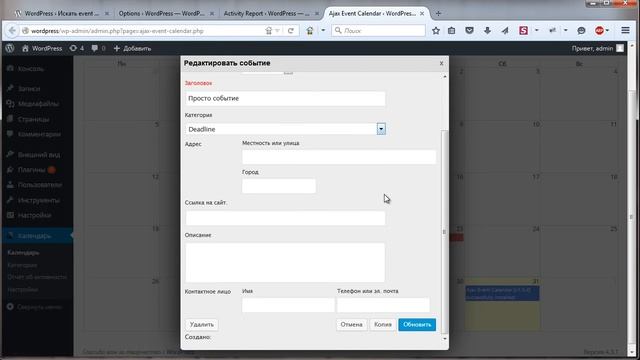Focus the Ссылка на сайт field
The height and width of the screenshot is (360, 640).
(285, 218)
